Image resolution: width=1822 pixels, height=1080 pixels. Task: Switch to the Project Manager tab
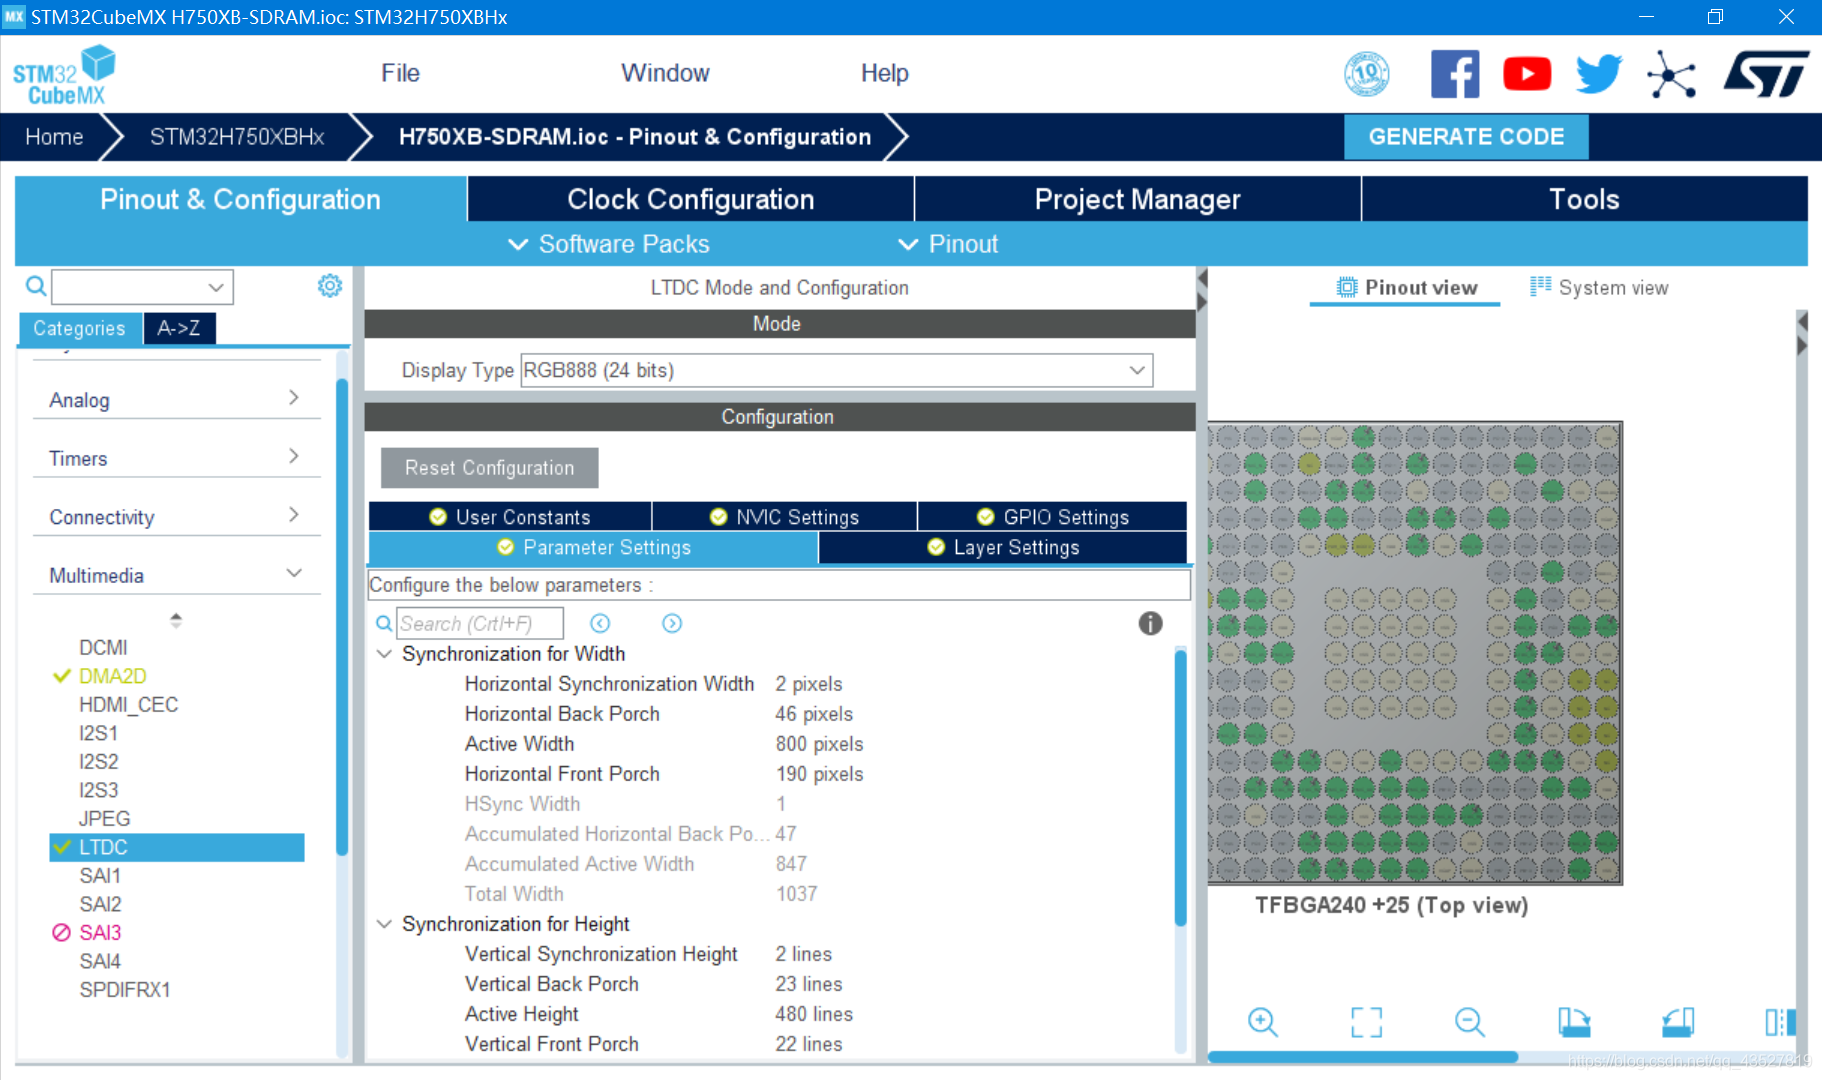click(1137, 199)
